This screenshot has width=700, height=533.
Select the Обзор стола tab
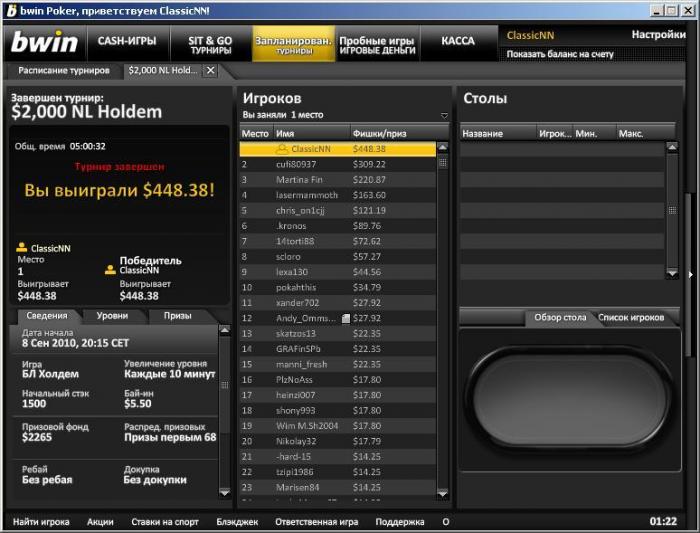560,317
